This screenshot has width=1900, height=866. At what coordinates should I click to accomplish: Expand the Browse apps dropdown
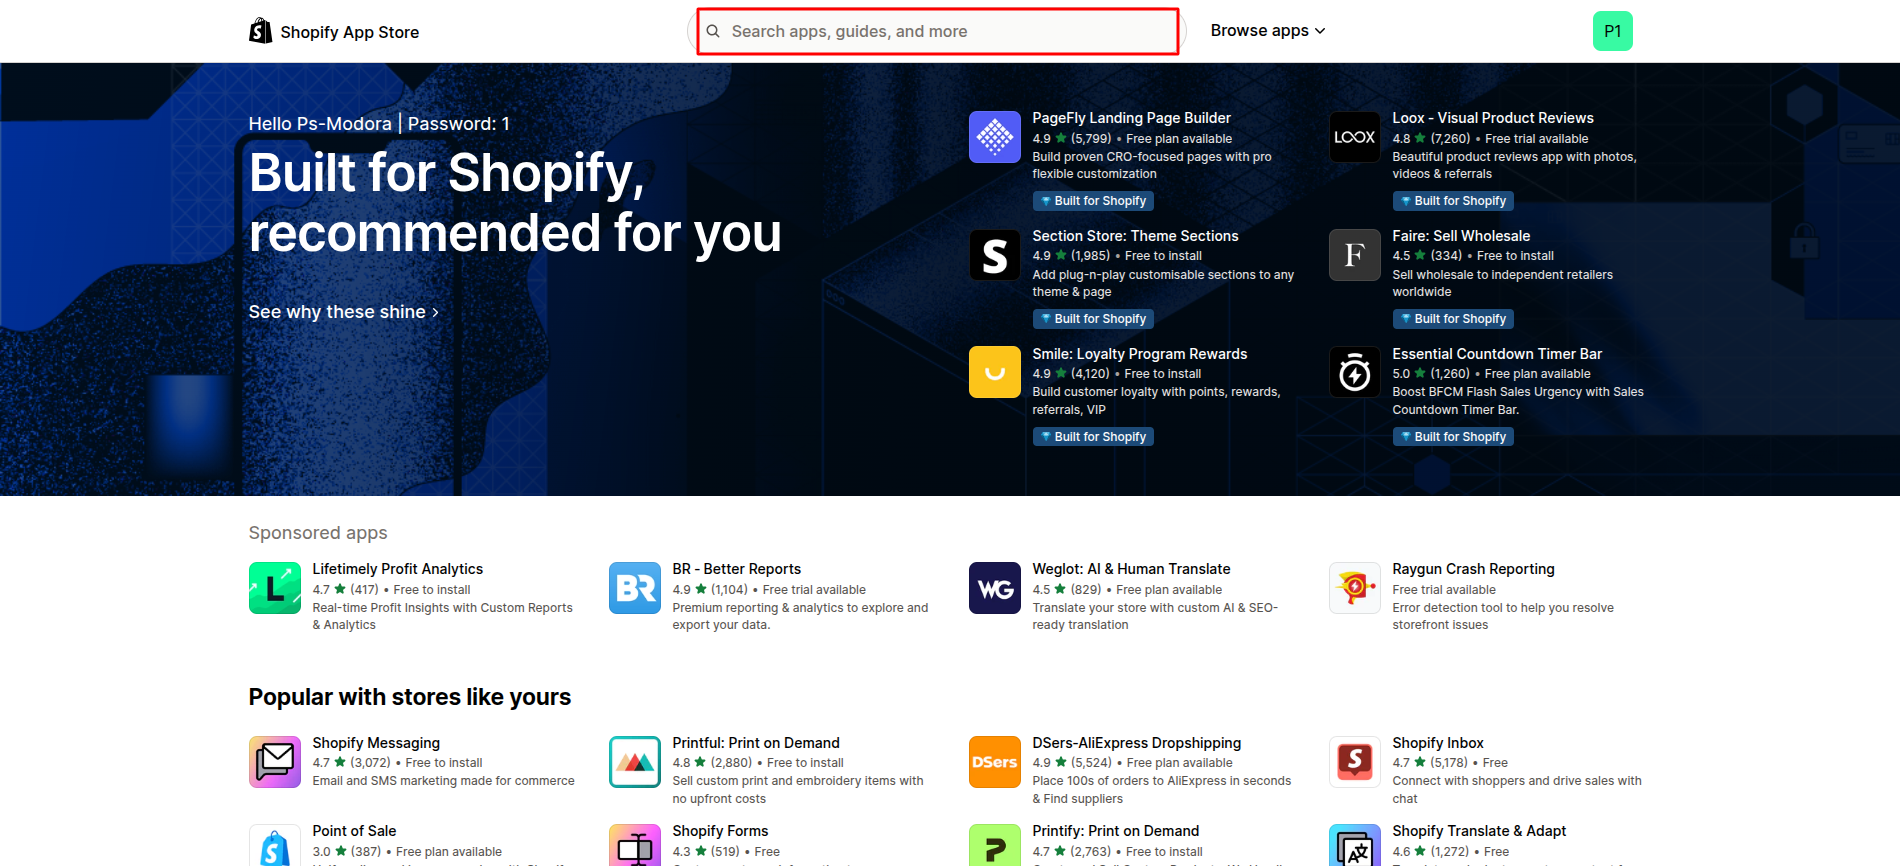pos(1267,31)
